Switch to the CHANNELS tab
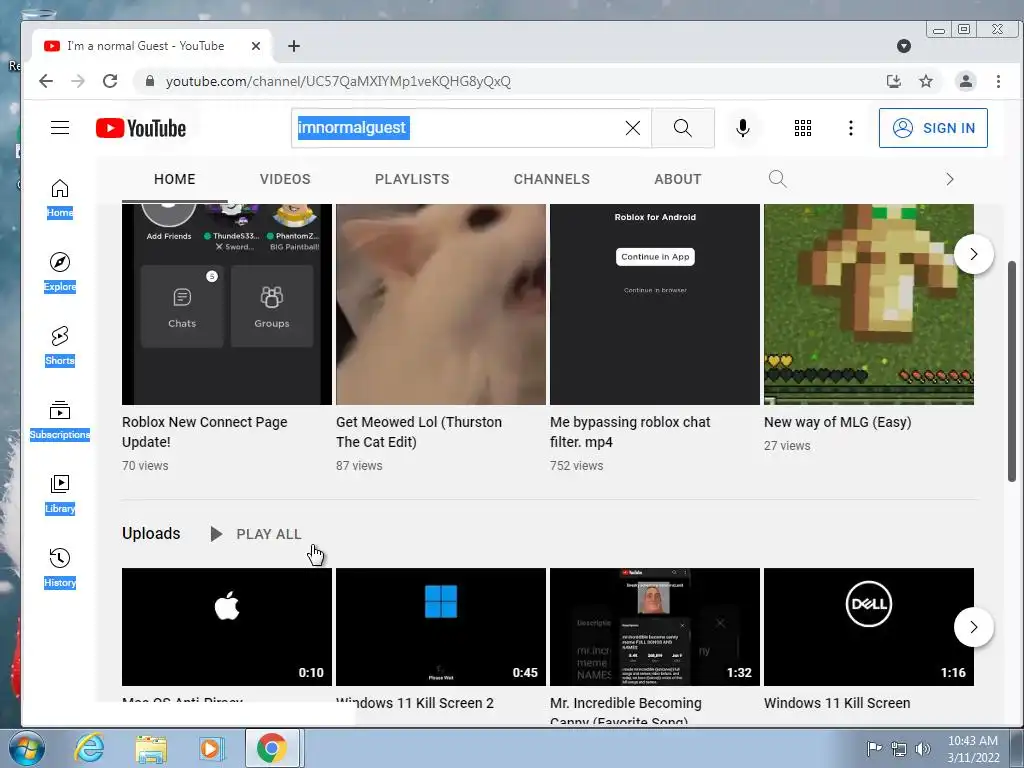This screenshot has width=1024, height=768. (552, 179)
